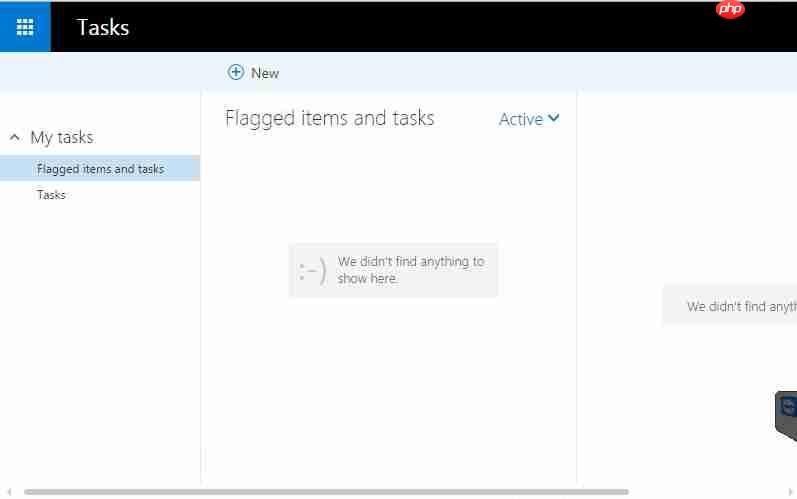Click the red php badge icon
Image resolution: width=797 pixels, height=499 pixels.
[x=731, y=10]
